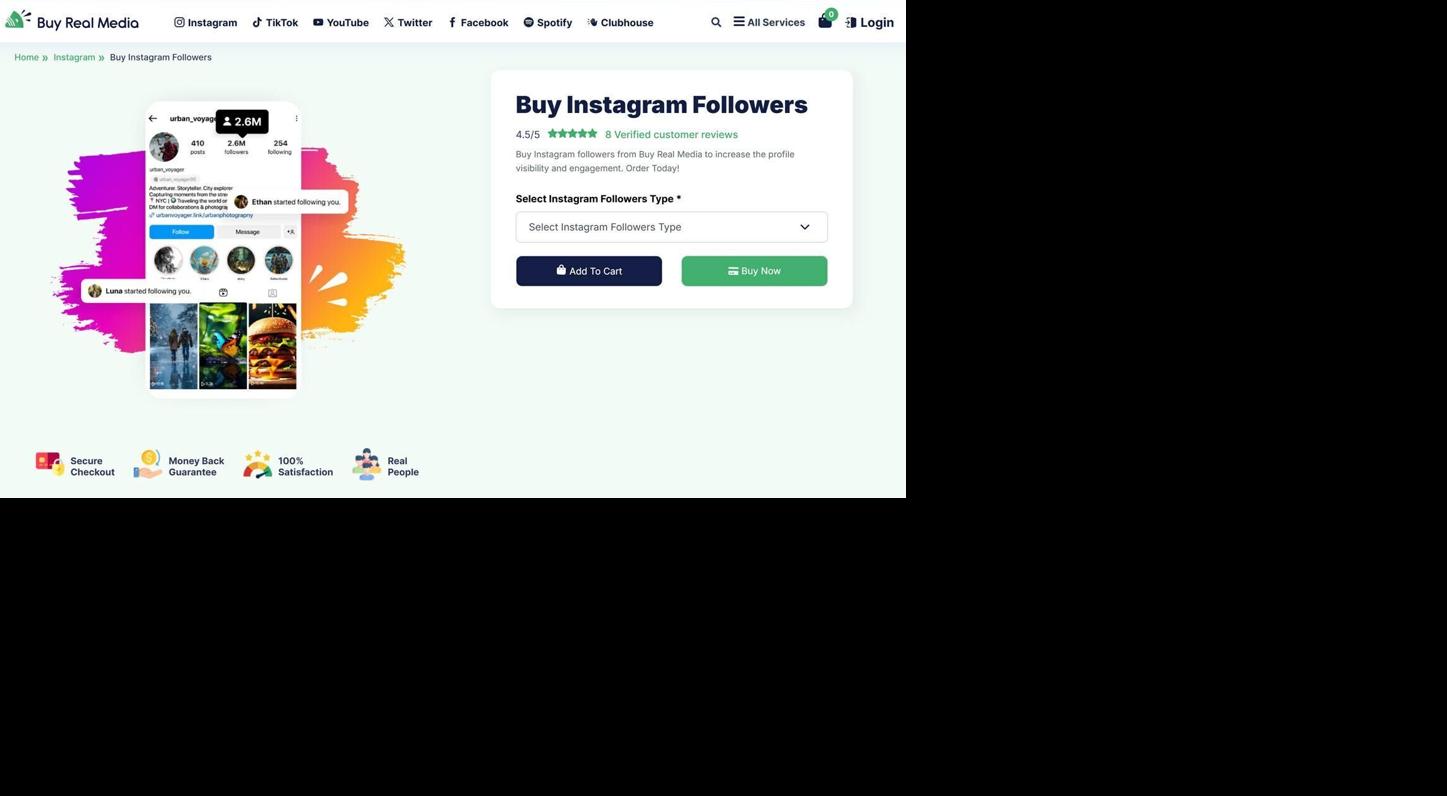Click the dropdown chevron arrow
The height and width of the screenshot is (796, 1447).
tap(804, 227)
